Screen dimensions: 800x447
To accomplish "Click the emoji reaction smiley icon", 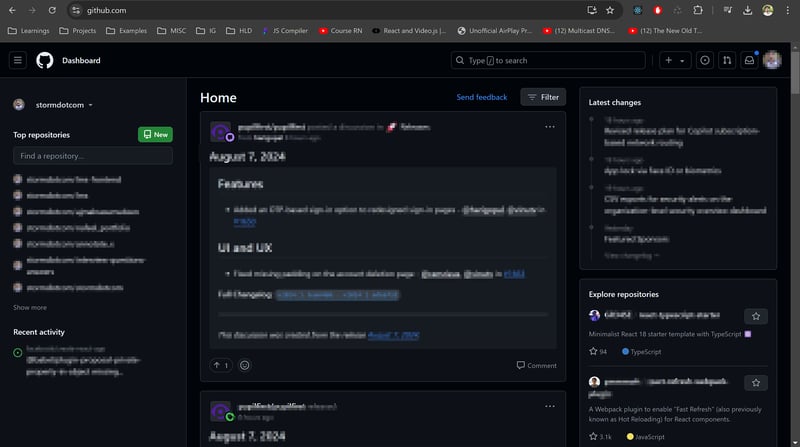I will (x=245, y=365).
